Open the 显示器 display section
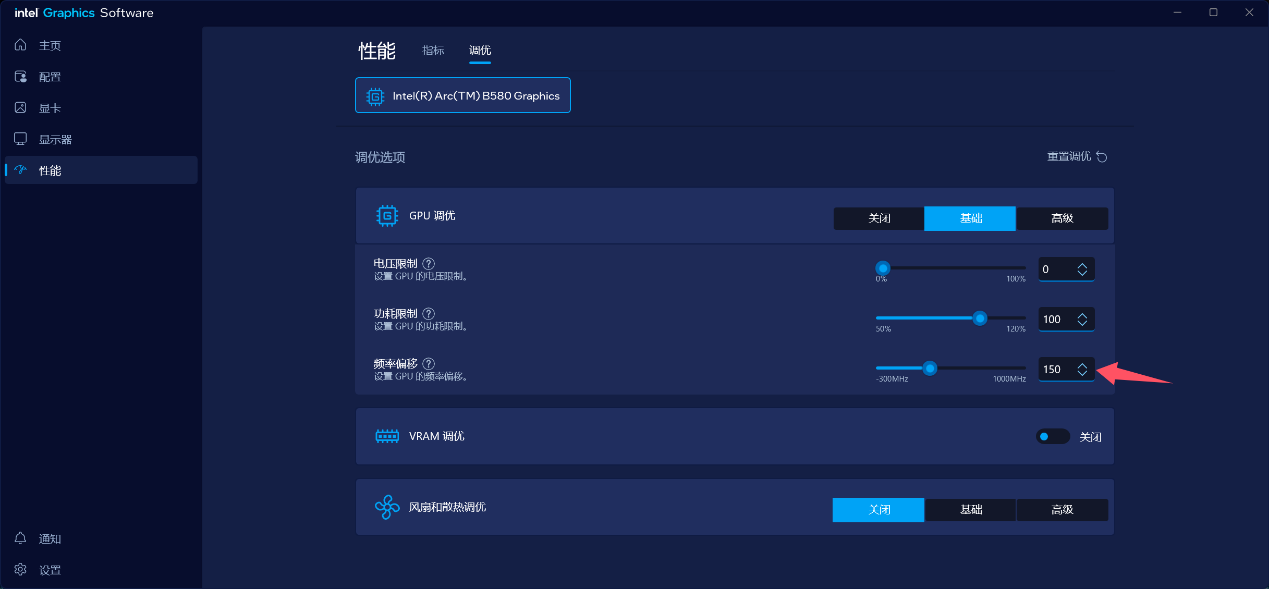 click(101, 139)
